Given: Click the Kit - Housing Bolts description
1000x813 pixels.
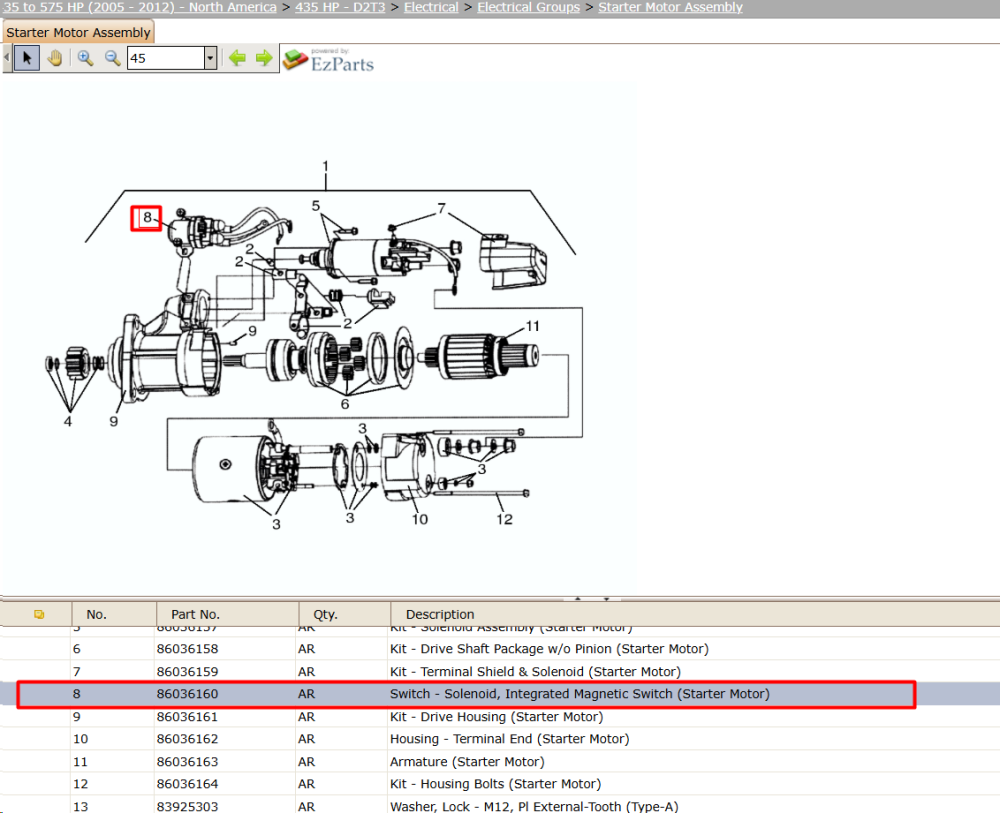Looking at the screenshot, I should click(496, 784).
